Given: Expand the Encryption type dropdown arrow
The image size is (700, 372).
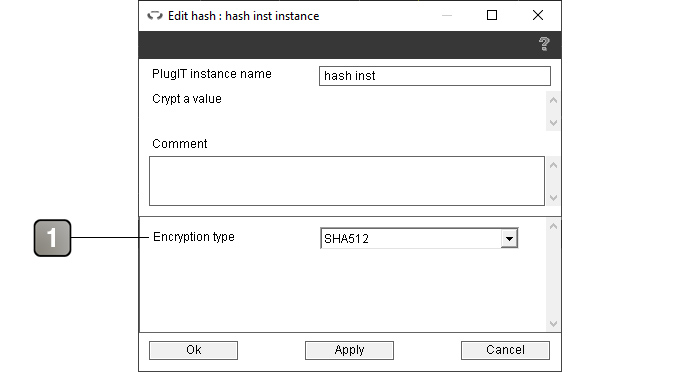Looking at the screenshot, I should coord(509,238).
